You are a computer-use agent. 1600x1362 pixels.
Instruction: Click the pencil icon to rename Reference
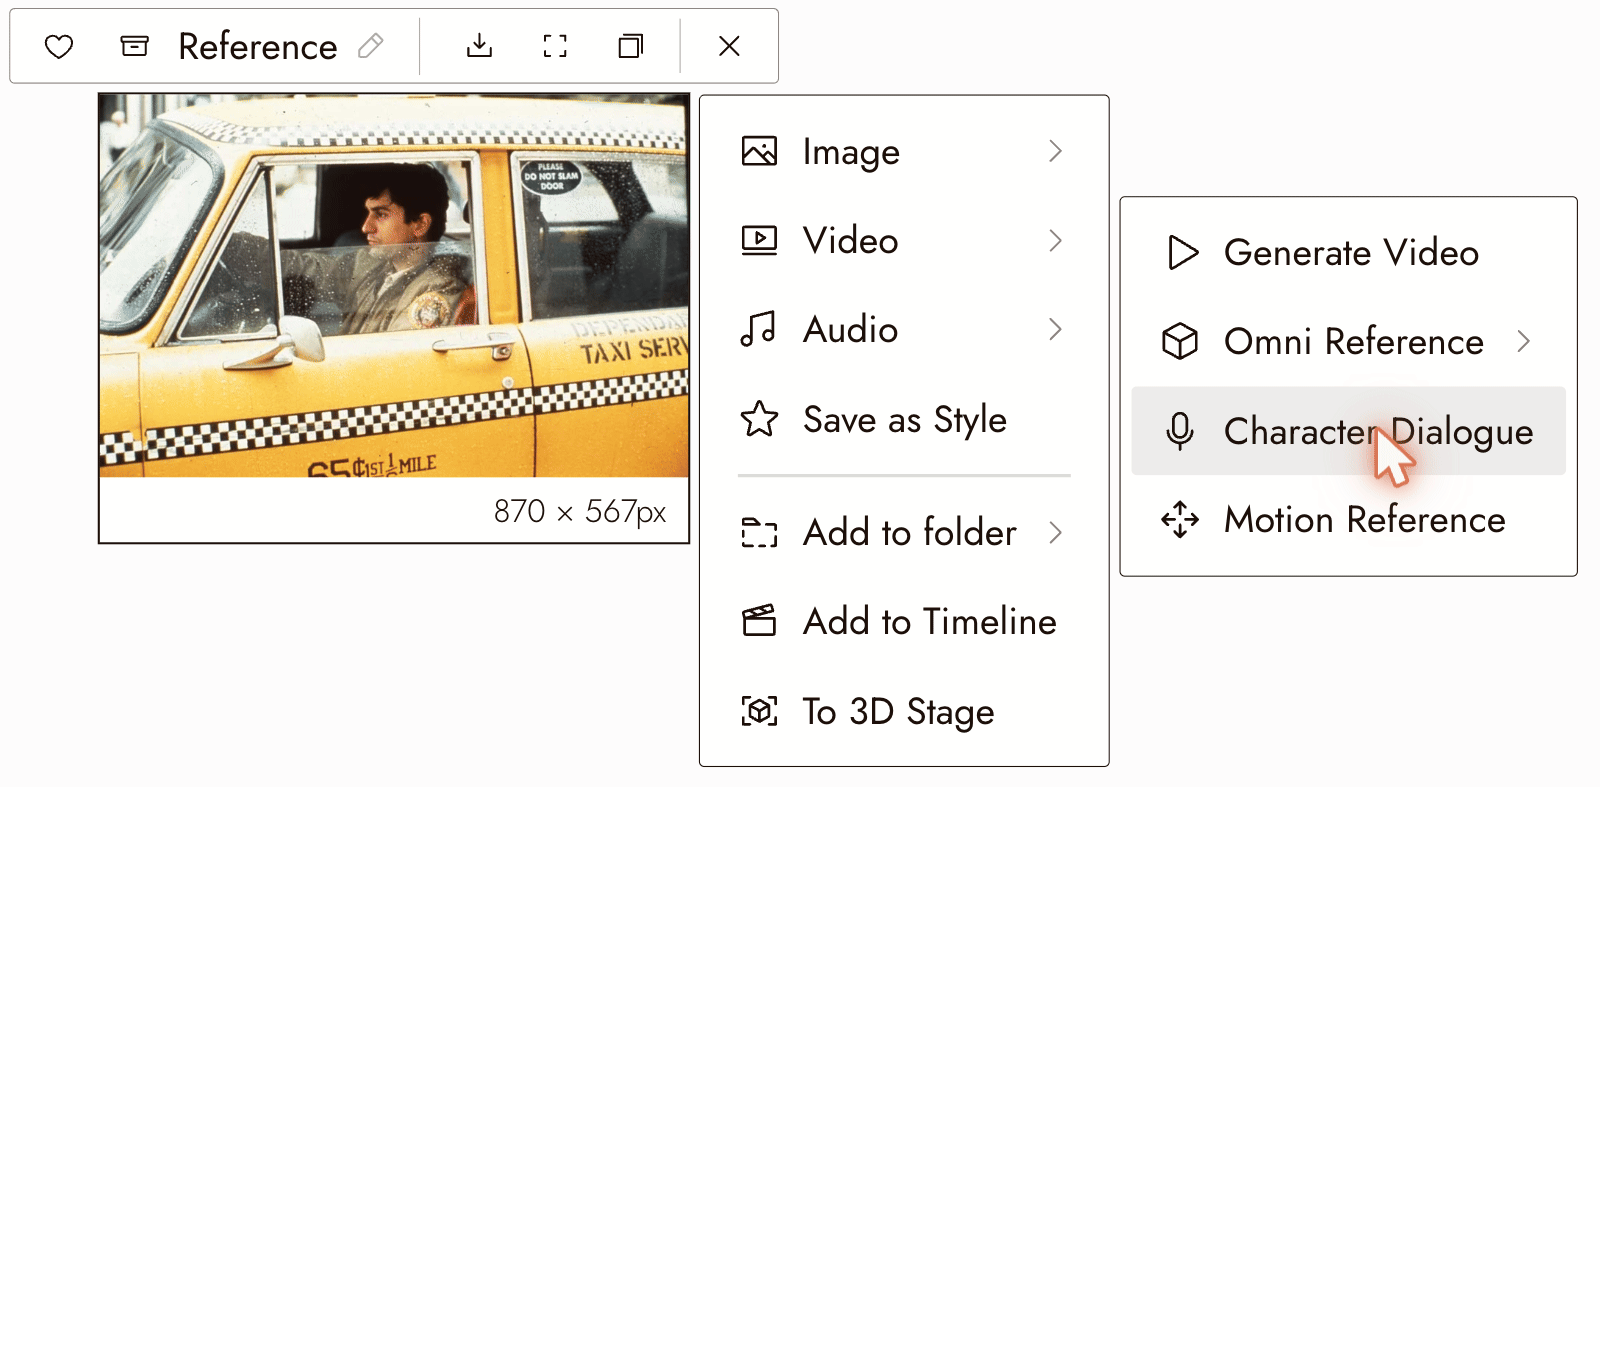371,46
